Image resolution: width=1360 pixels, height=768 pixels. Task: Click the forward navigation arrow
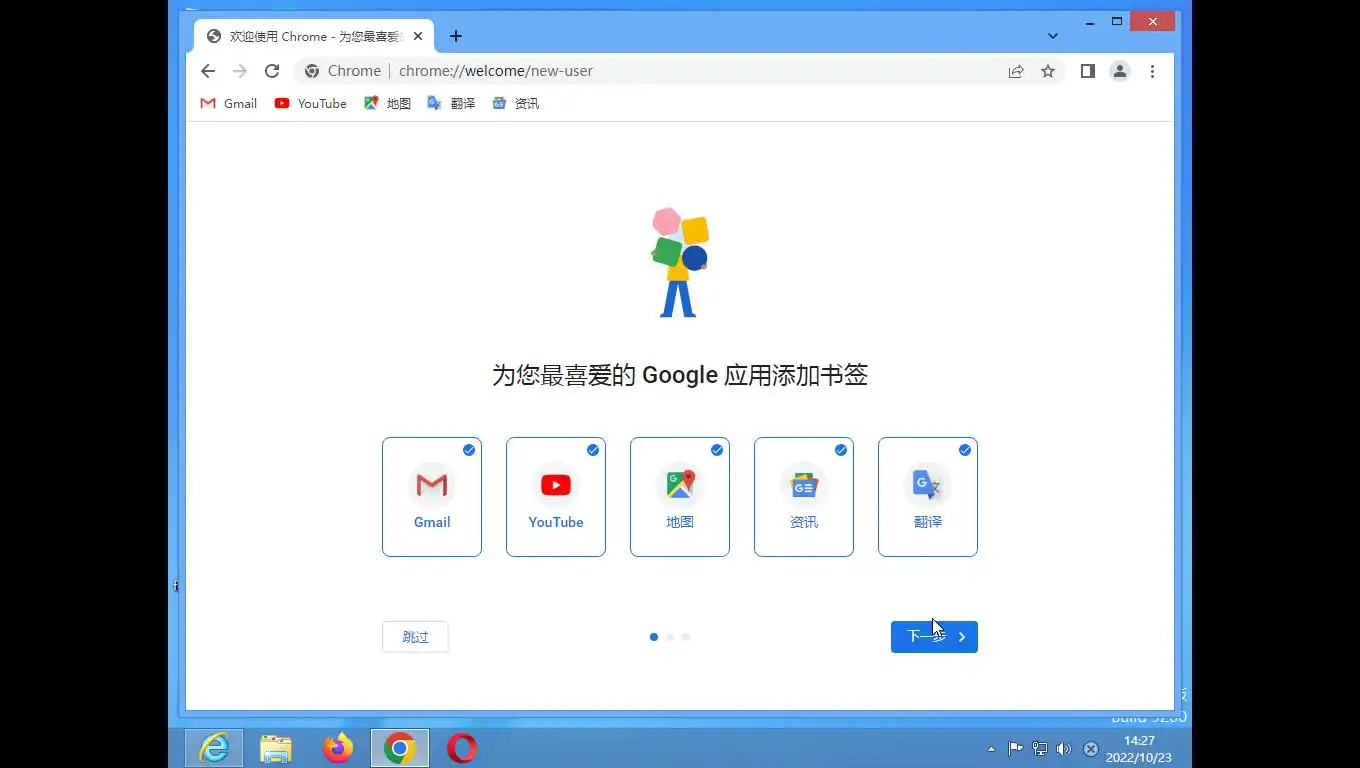pos(240,71)
